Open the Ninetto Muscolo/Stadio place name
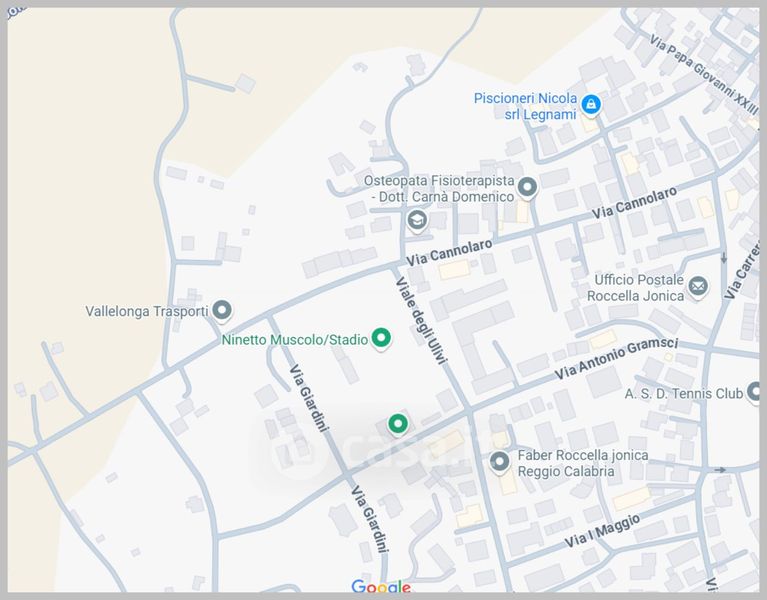The image size is (767, 600). tap(295, 340)
